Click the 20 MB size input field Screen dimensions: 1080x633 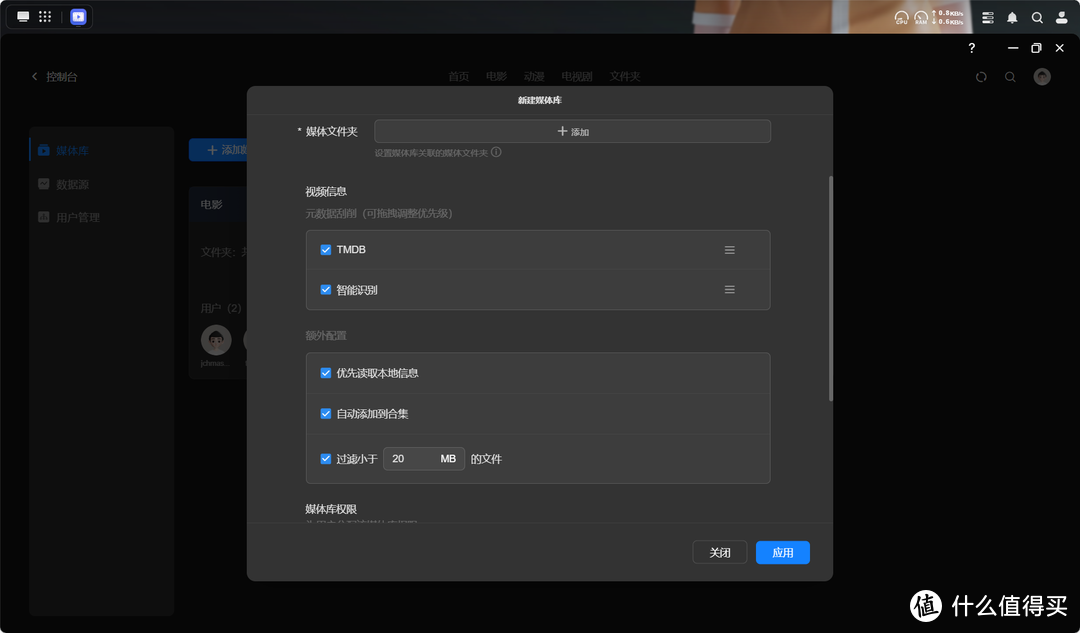click(x=410, y=459)
